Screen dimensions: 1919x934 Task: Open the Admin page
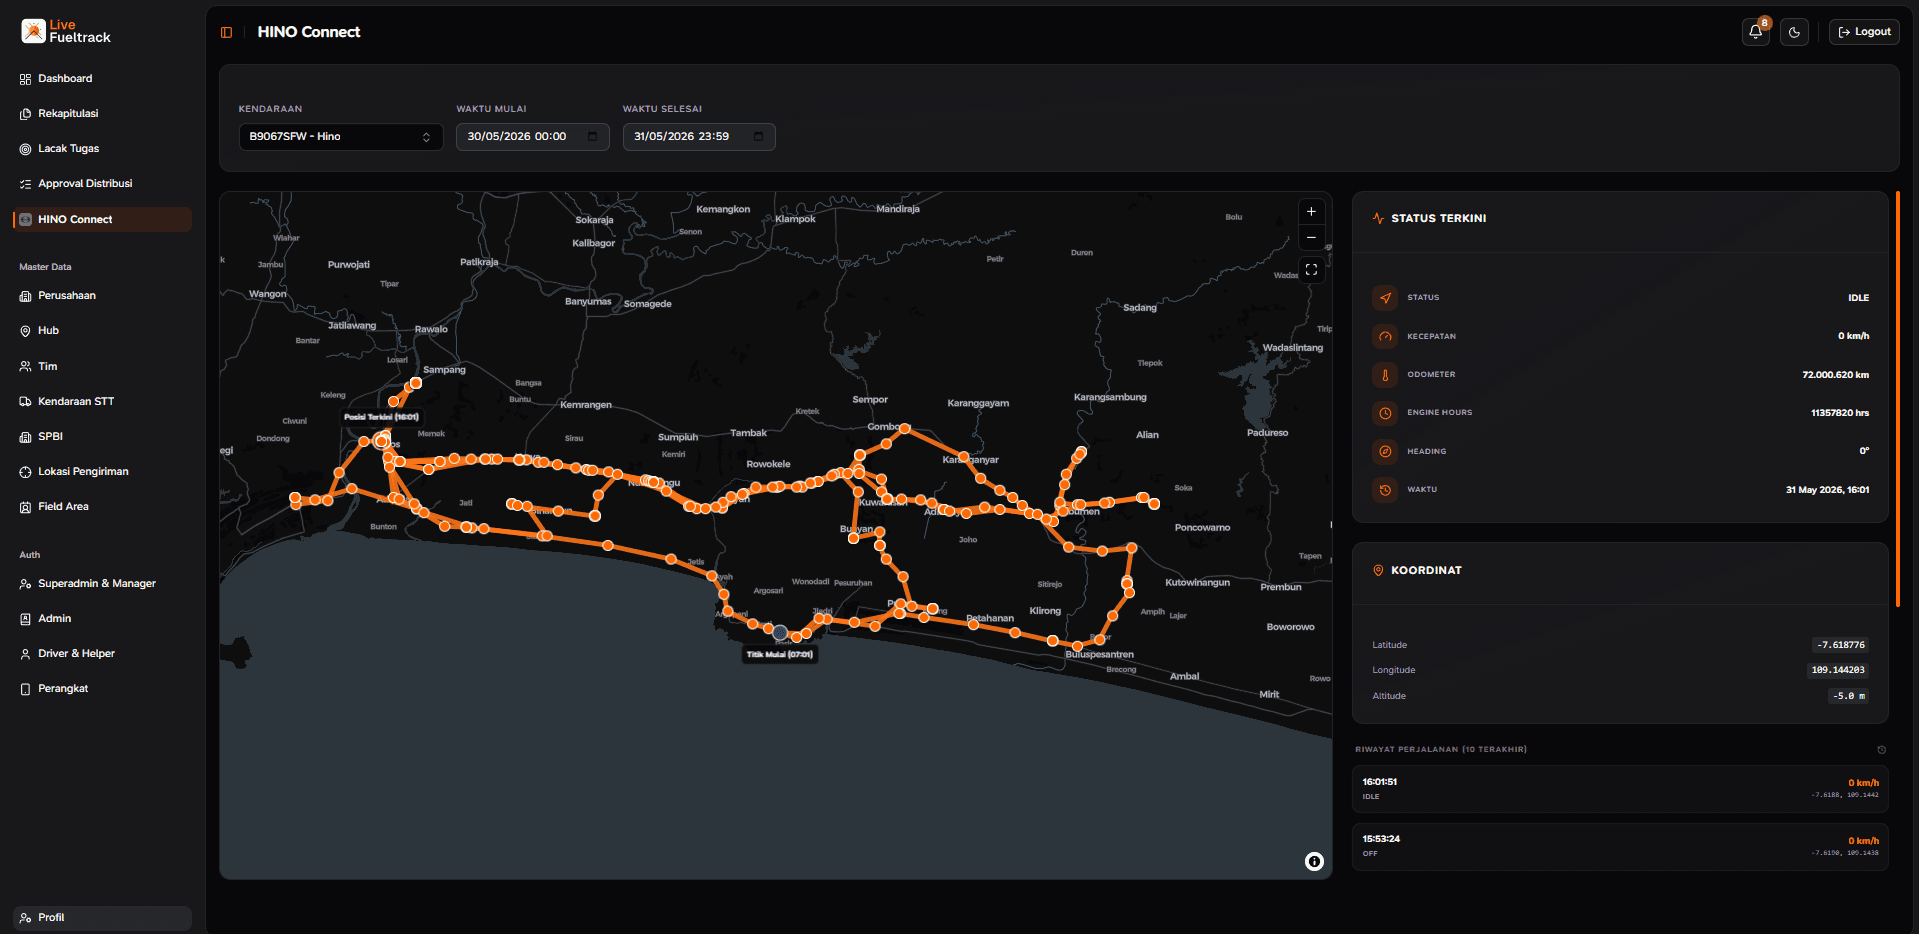[x=102, y=619]
